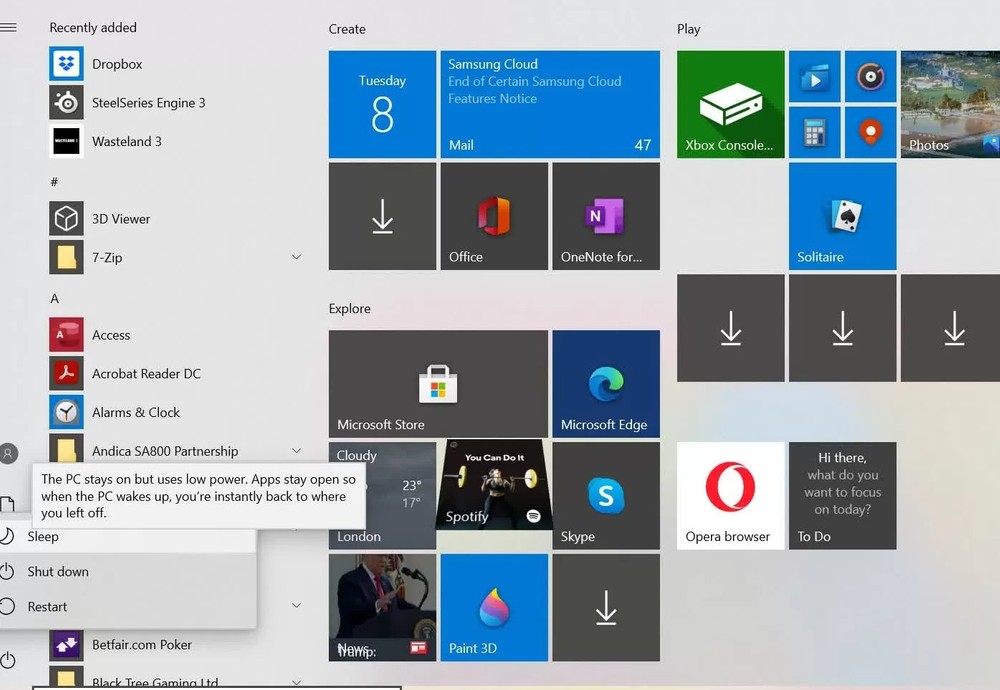Select Sleep from the power menu
Image resolution: width=1000 pixels, height=690 pixels.
[128, 536]
